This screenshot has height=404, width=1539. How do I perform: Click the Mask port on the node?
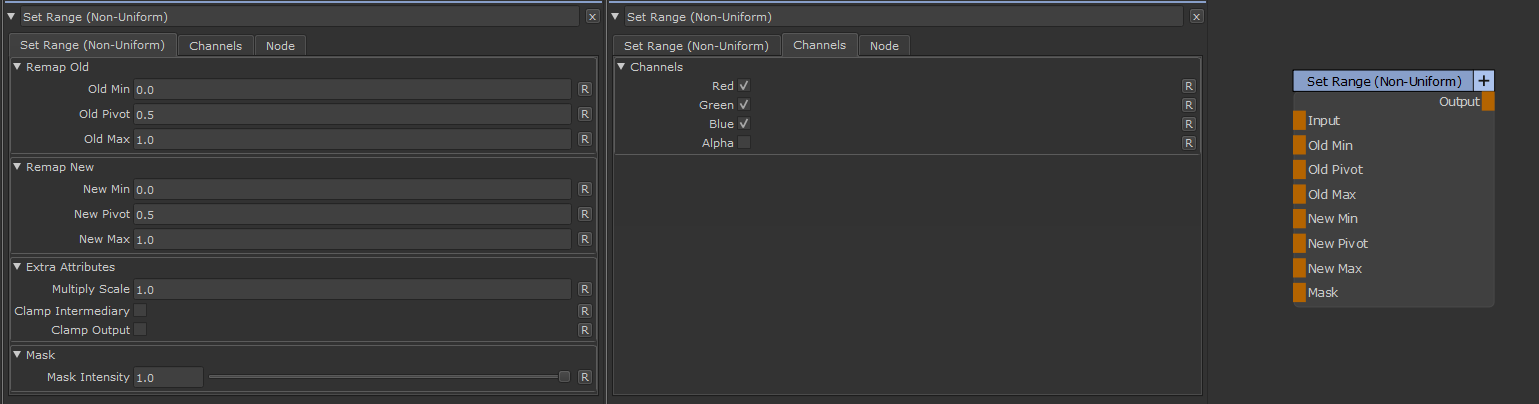(1299, 293)
